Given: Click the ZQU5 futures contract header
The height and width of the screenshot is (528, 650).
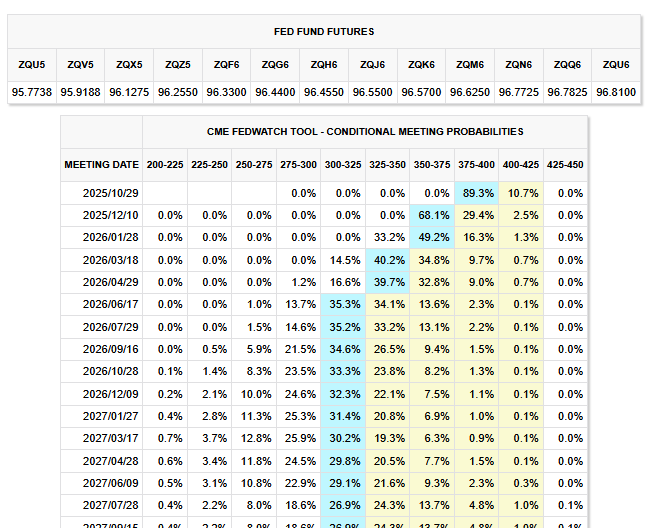Looking at the screenshot, I should tap(32, 64).
